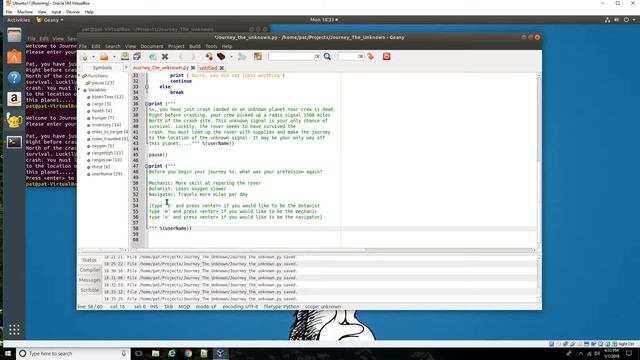640x360 pixels.
Task: Collapse the Functions tree node
Action: click(80, 76)
